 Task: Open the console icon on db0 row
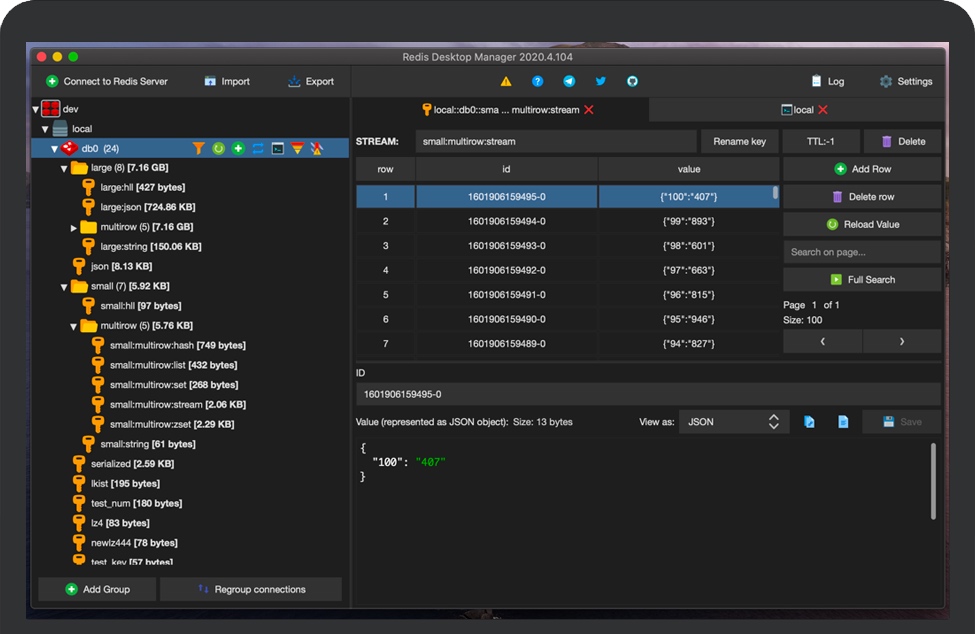tap(278, 148)
